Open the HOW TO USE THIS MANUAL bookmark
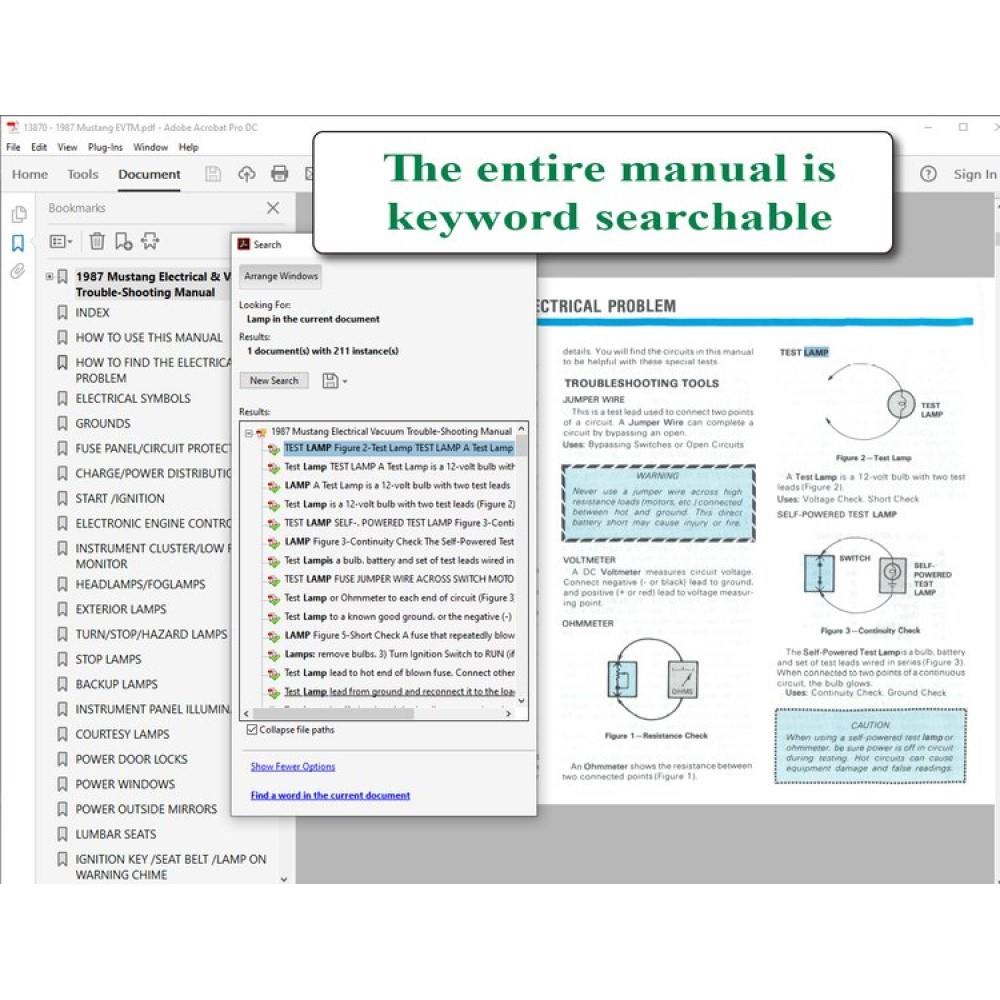Screen dimensions: 1000x1000 149,337
